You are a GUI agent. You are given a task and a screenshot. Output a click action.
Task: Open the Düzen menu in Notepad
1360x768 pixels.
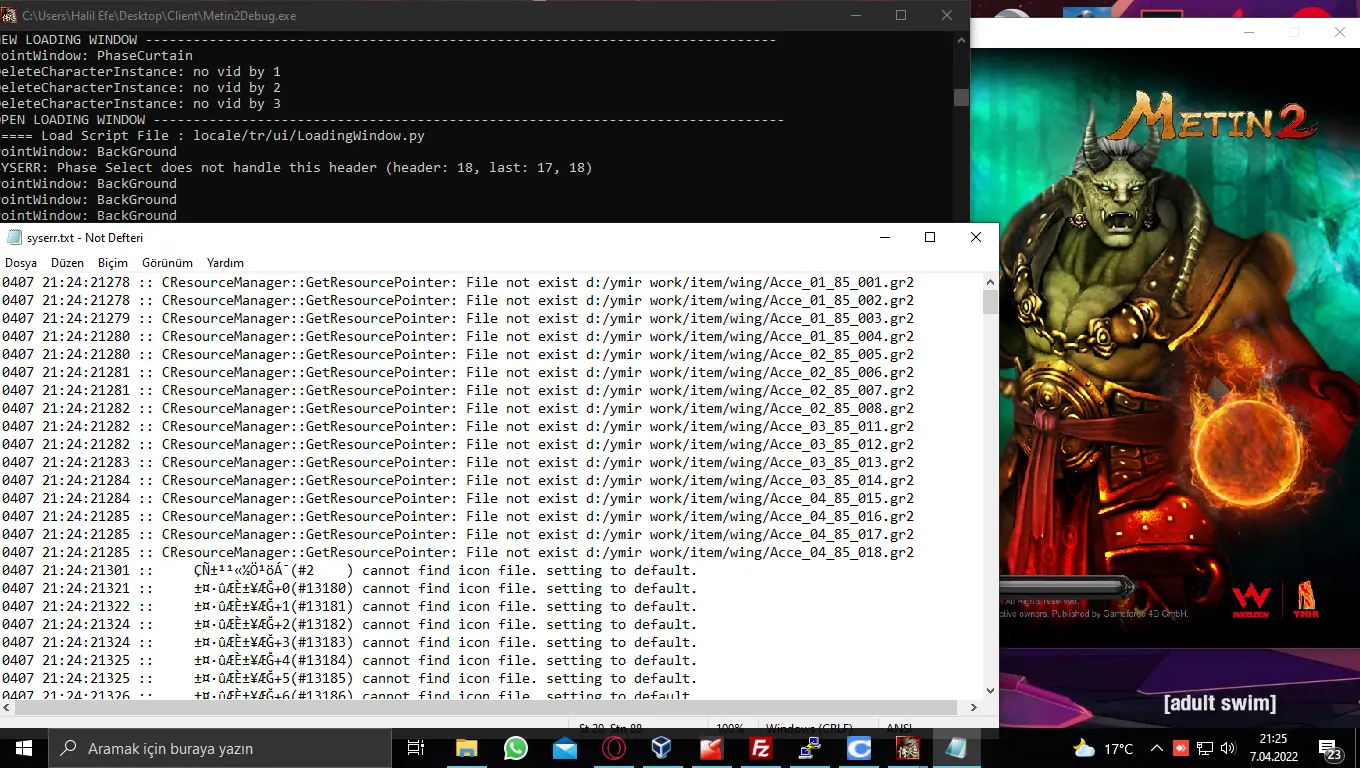(x=68, y=263)
